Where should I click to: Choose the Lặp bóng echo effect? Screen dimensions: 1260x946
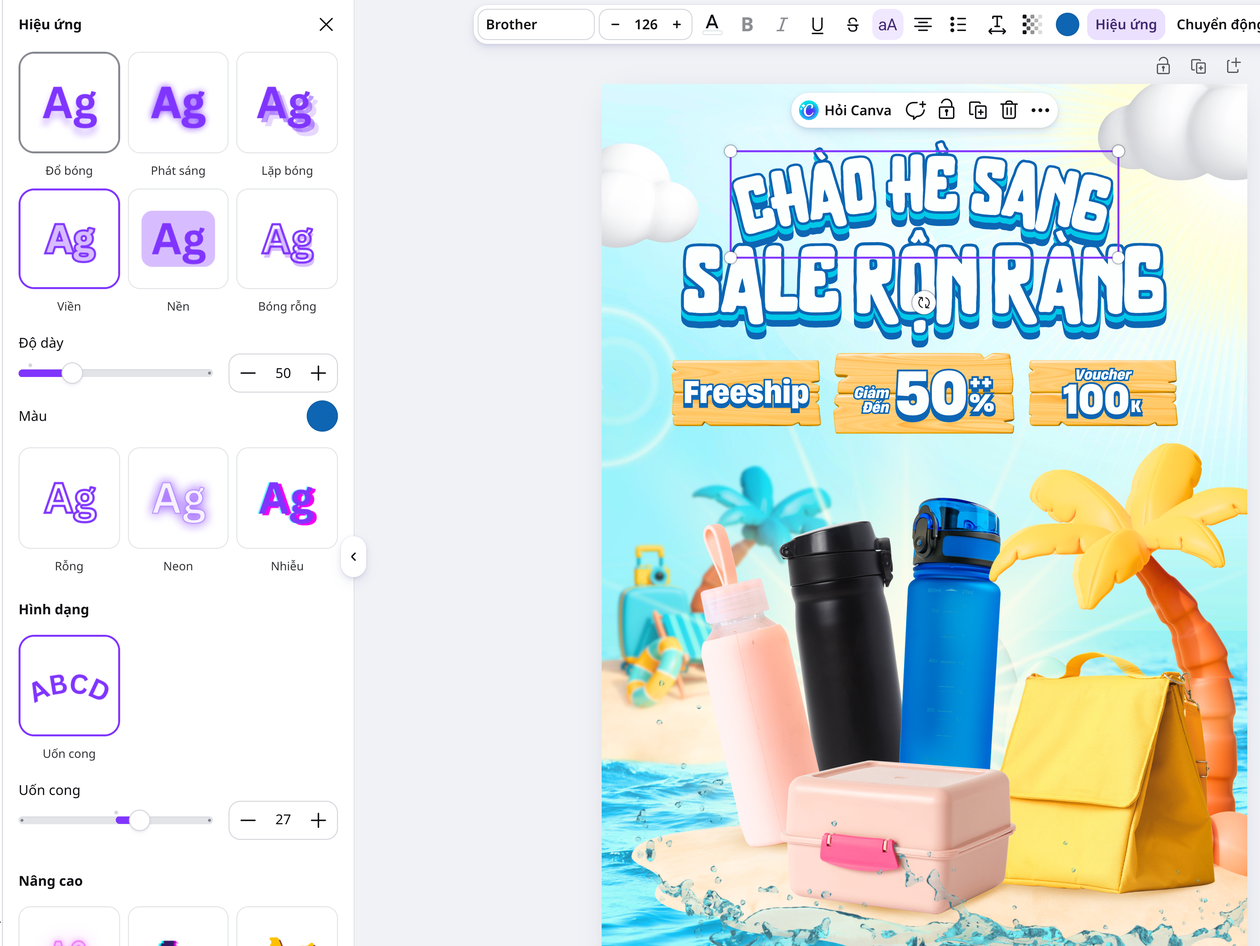[287, 102]
